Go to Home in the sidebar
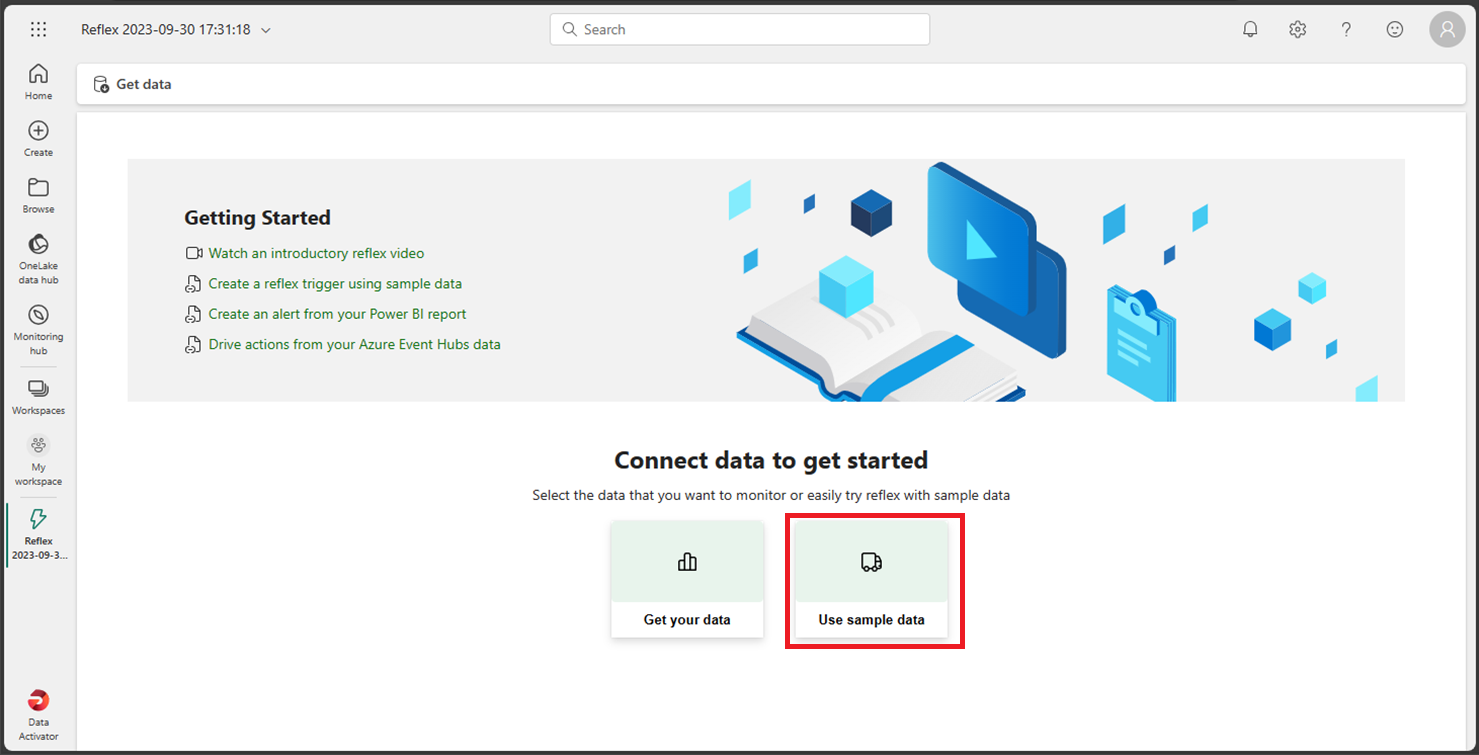 [x=38, y=82]
